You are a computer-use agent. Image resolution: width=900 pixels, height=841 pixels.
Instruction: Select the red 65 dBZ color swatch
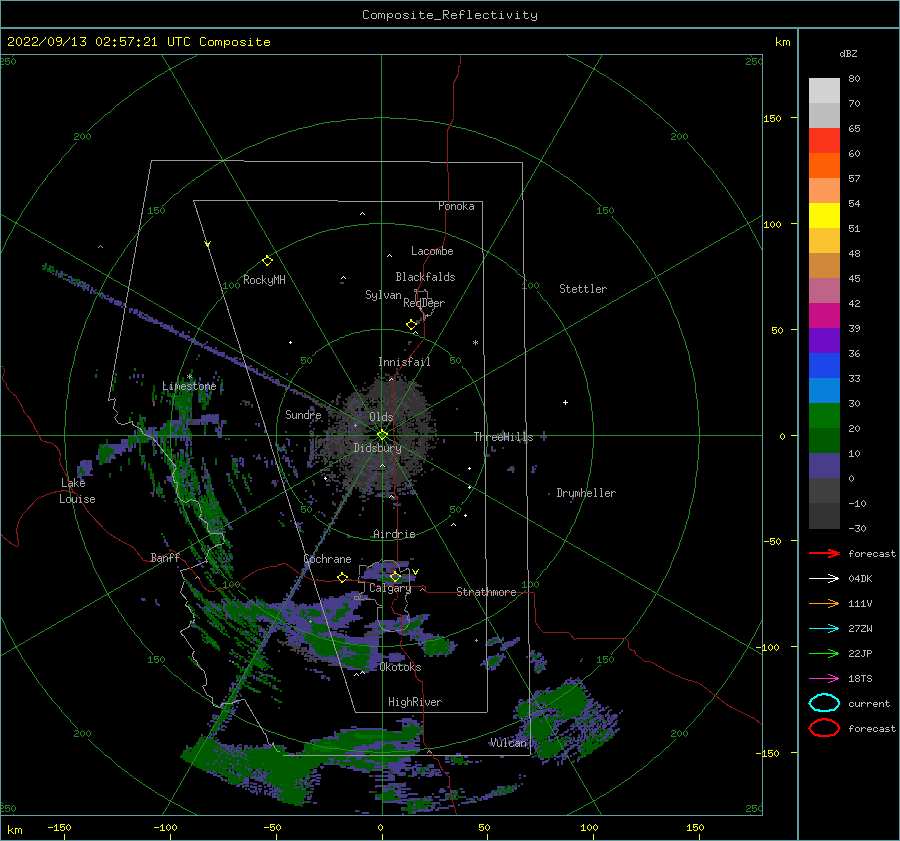tap(824, 140)
